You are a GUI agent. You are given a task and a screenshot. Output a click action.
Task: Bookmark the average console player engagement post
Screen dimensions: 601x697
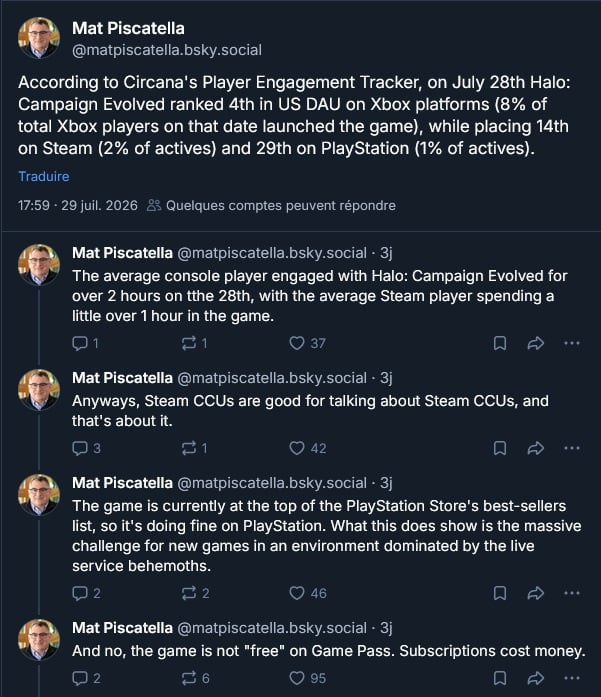(x=500, y=343)
